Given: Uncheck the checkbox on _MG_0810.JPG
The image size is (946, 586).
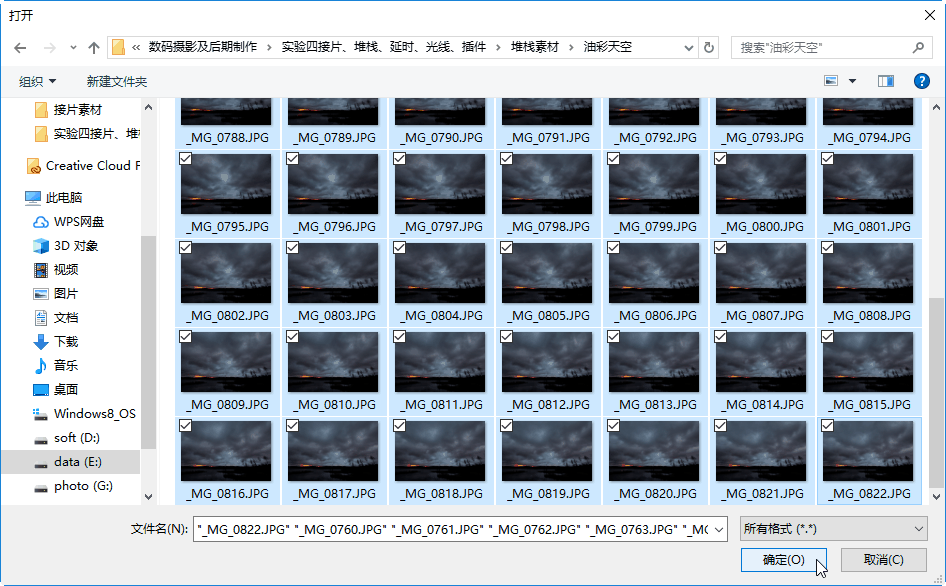Looking at the screenshot, I should click(292, 337).
